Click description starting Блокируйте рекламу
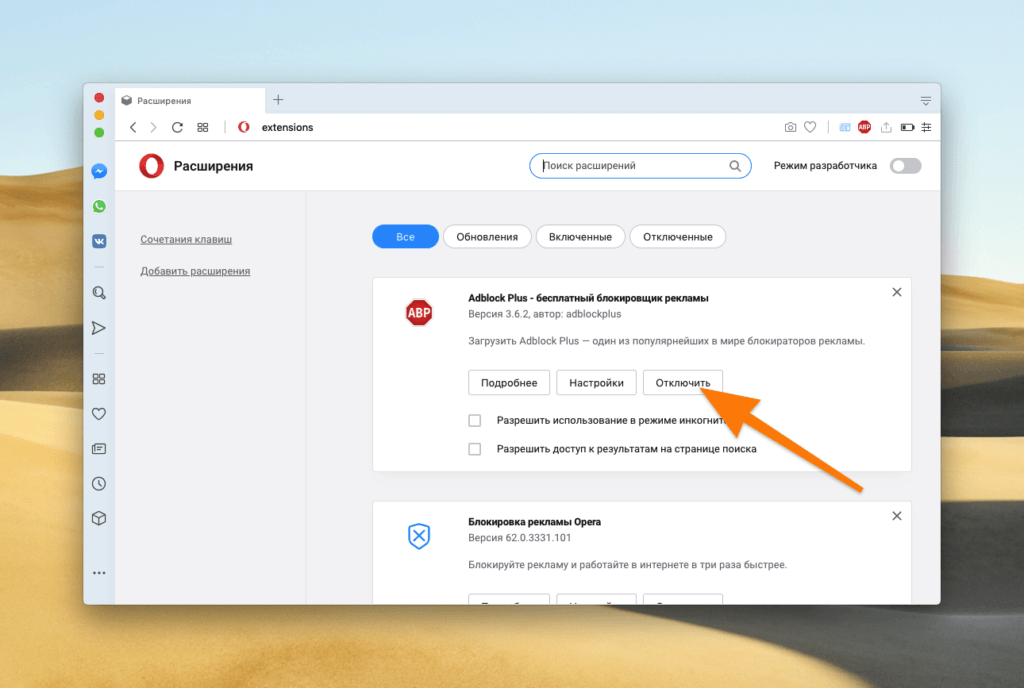The image size is (1024, 688). [x=627, y=565]
